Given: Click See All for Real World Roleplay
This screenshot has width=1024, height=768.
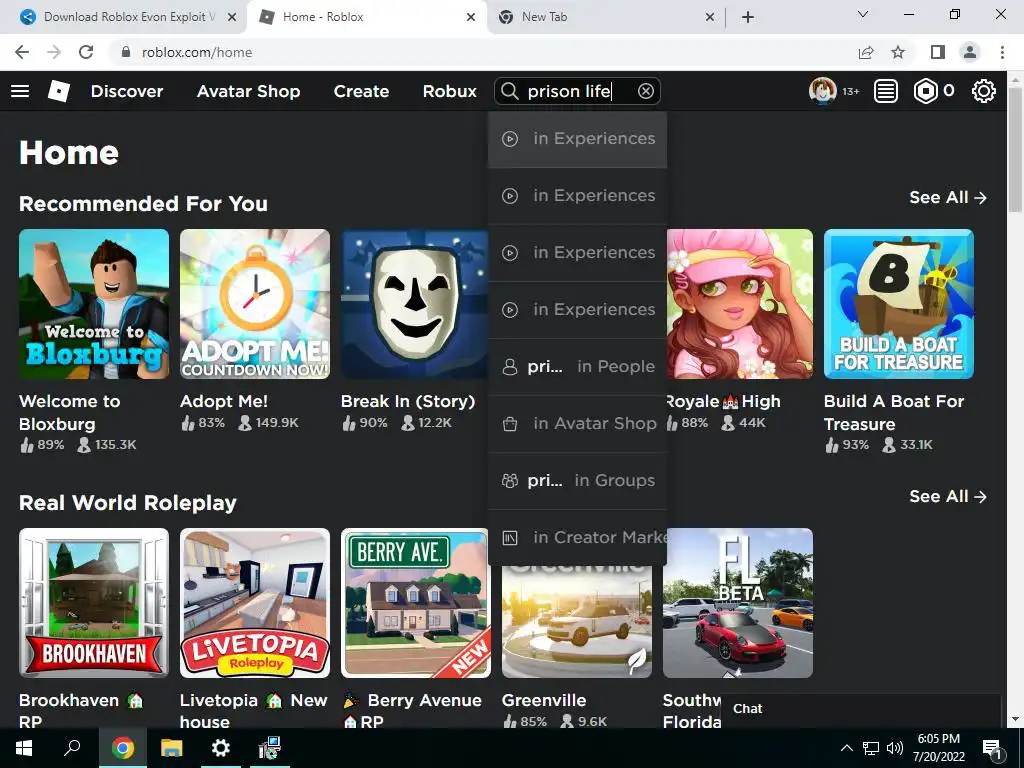Looking at the screenshot, I should click(x=948, y=496).
